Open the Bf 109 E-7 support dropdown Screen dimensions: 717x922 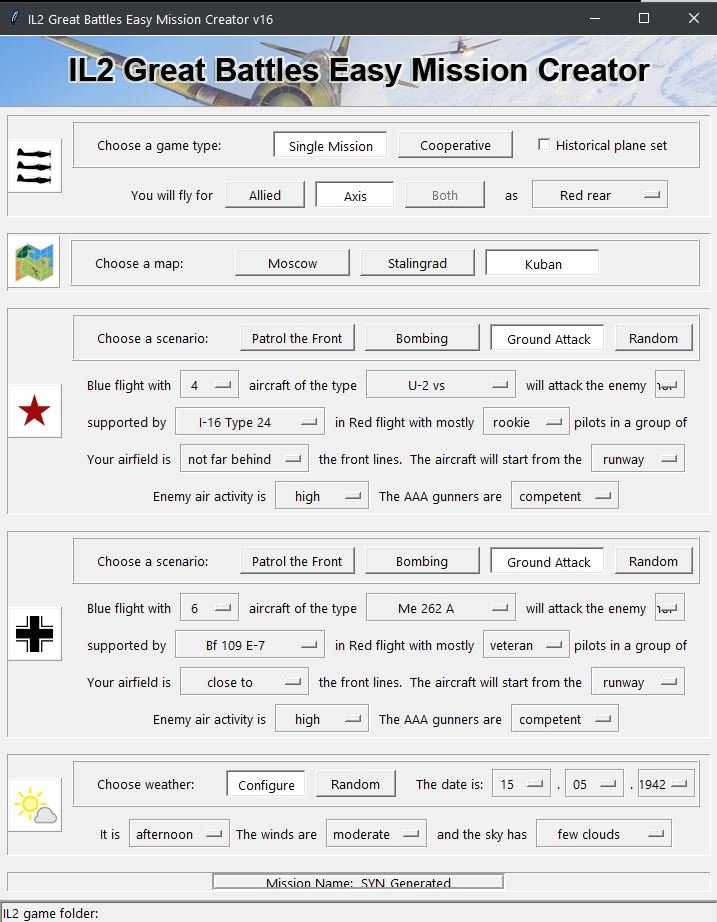[x=249, y=645]
